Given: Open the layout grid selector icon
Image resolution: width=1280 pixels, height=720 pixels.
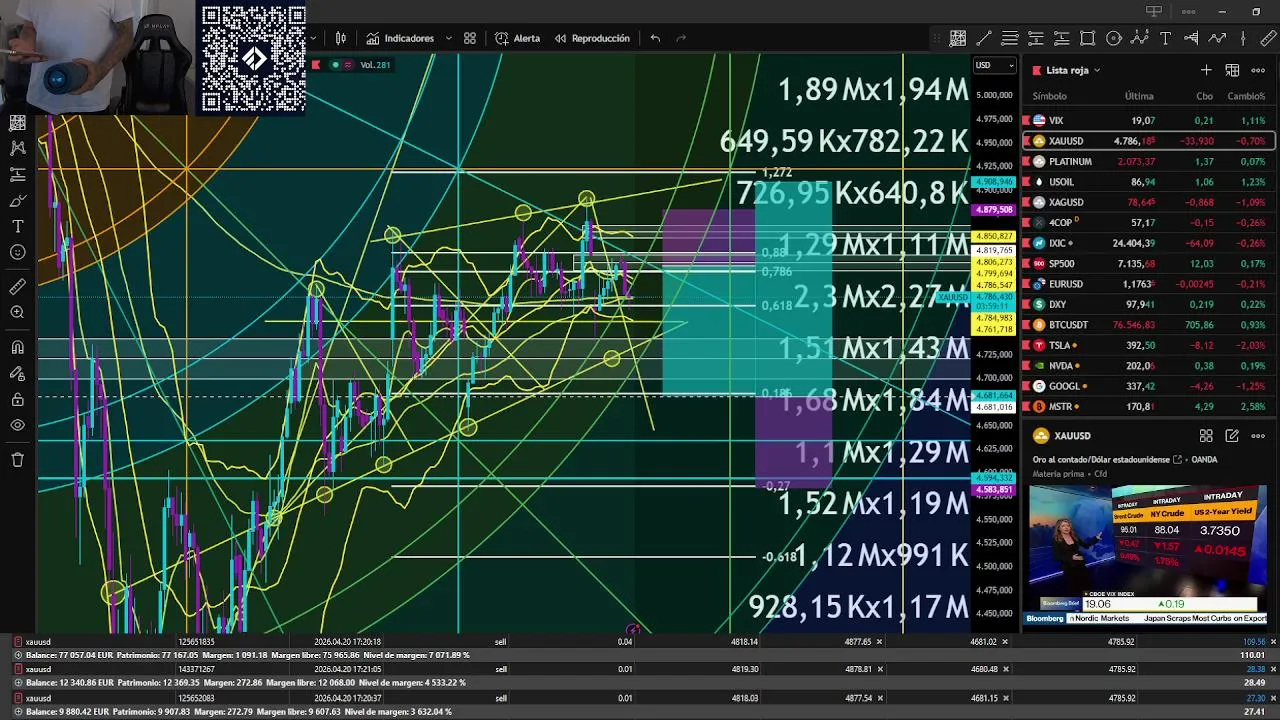Looking at the screenshot, I should point(470,38).
